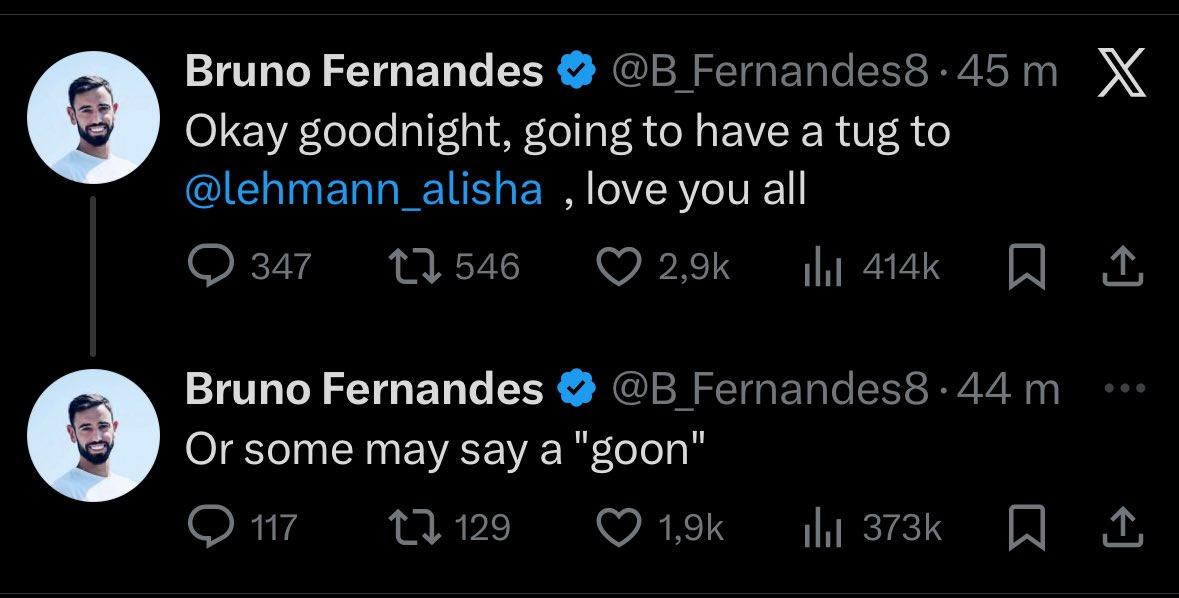Open the @lehmann_alisha mention link
The height and width of the screenshot is (598, 1179).
(364, 189)
